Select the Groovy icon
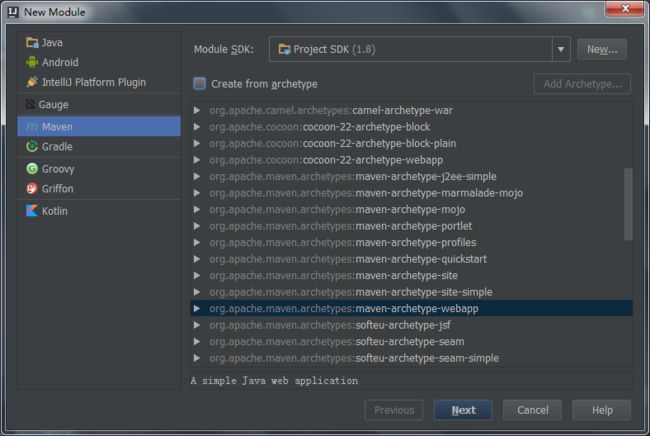 tap(32, 169)
